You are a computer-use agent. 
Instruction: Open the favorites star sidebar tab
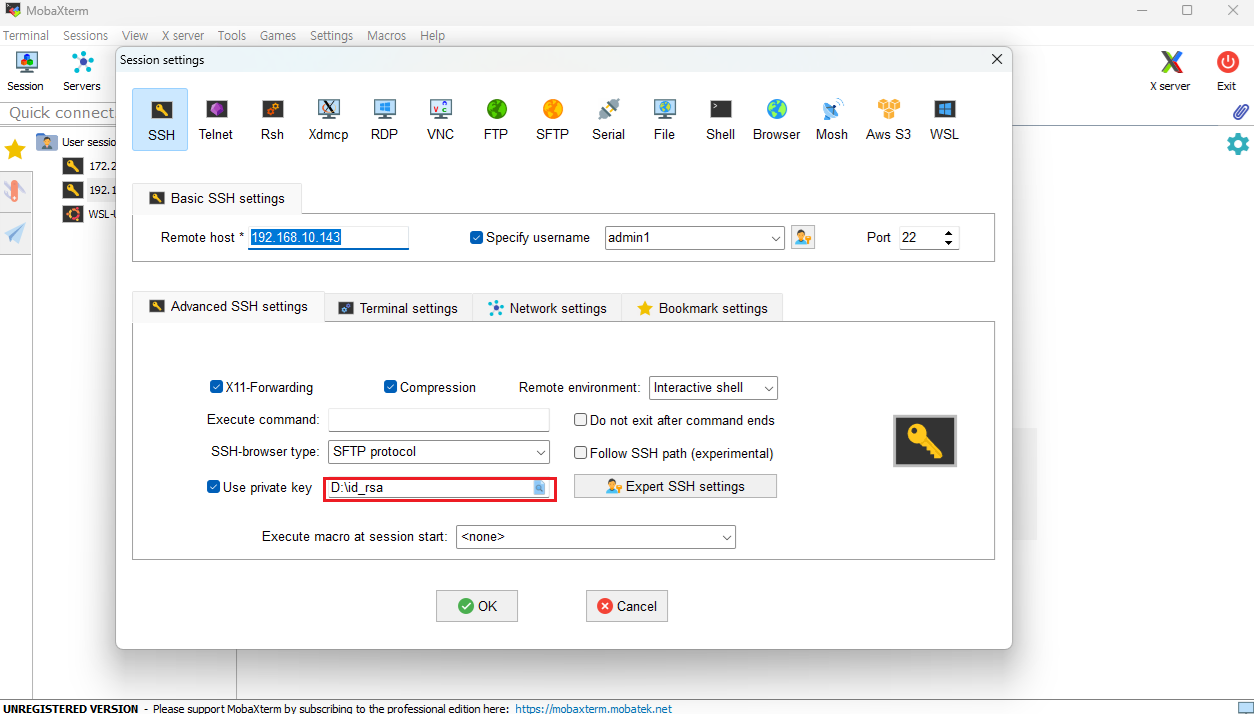pos(15,150)
